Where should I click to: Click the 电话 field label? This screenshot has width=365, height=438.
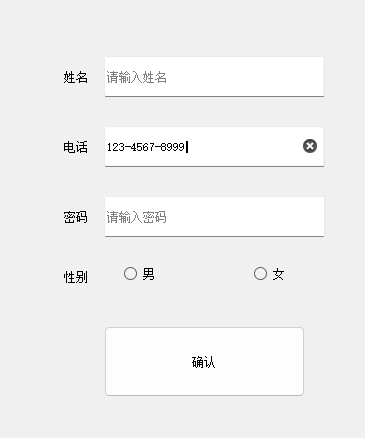pyautogui.click(x=76, y=147)
